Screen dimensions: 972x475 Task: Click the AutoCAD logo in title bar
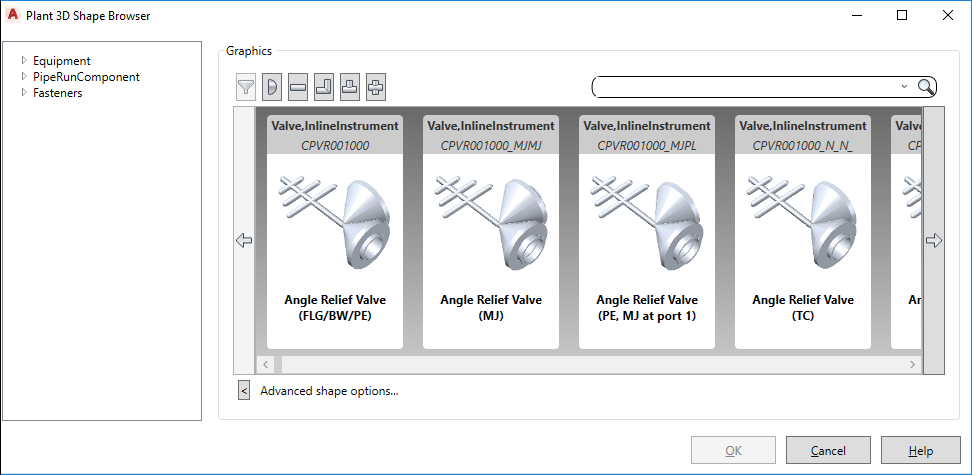point(12,16)
